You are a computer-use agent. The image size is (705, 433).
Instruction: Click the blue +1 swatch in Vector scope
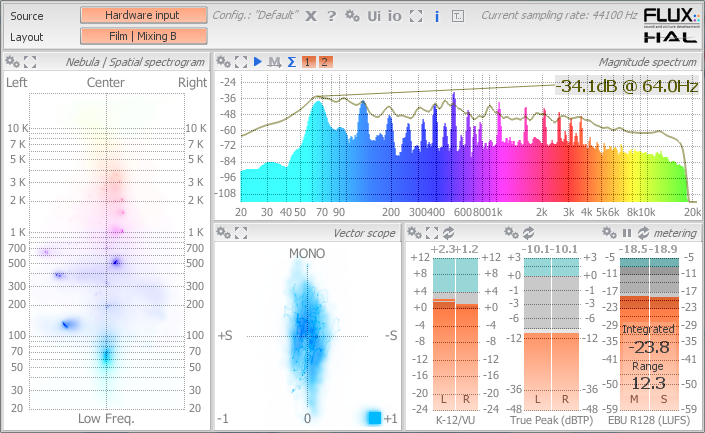click(374, 417)
